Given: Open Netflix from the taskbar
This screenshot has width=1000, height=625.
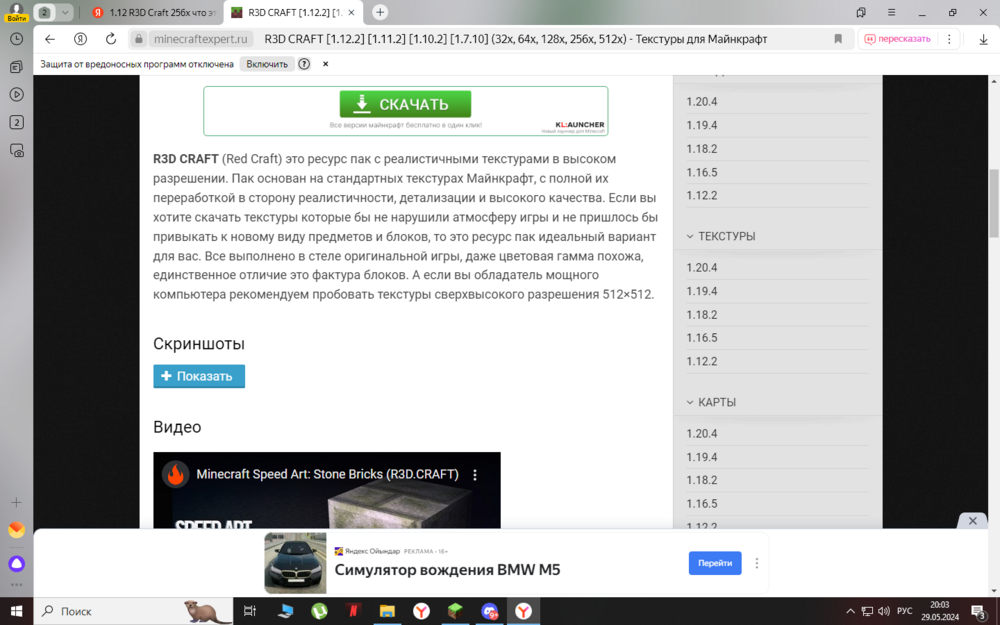Looking at the screenshot, I should click(x=353, y=612).
